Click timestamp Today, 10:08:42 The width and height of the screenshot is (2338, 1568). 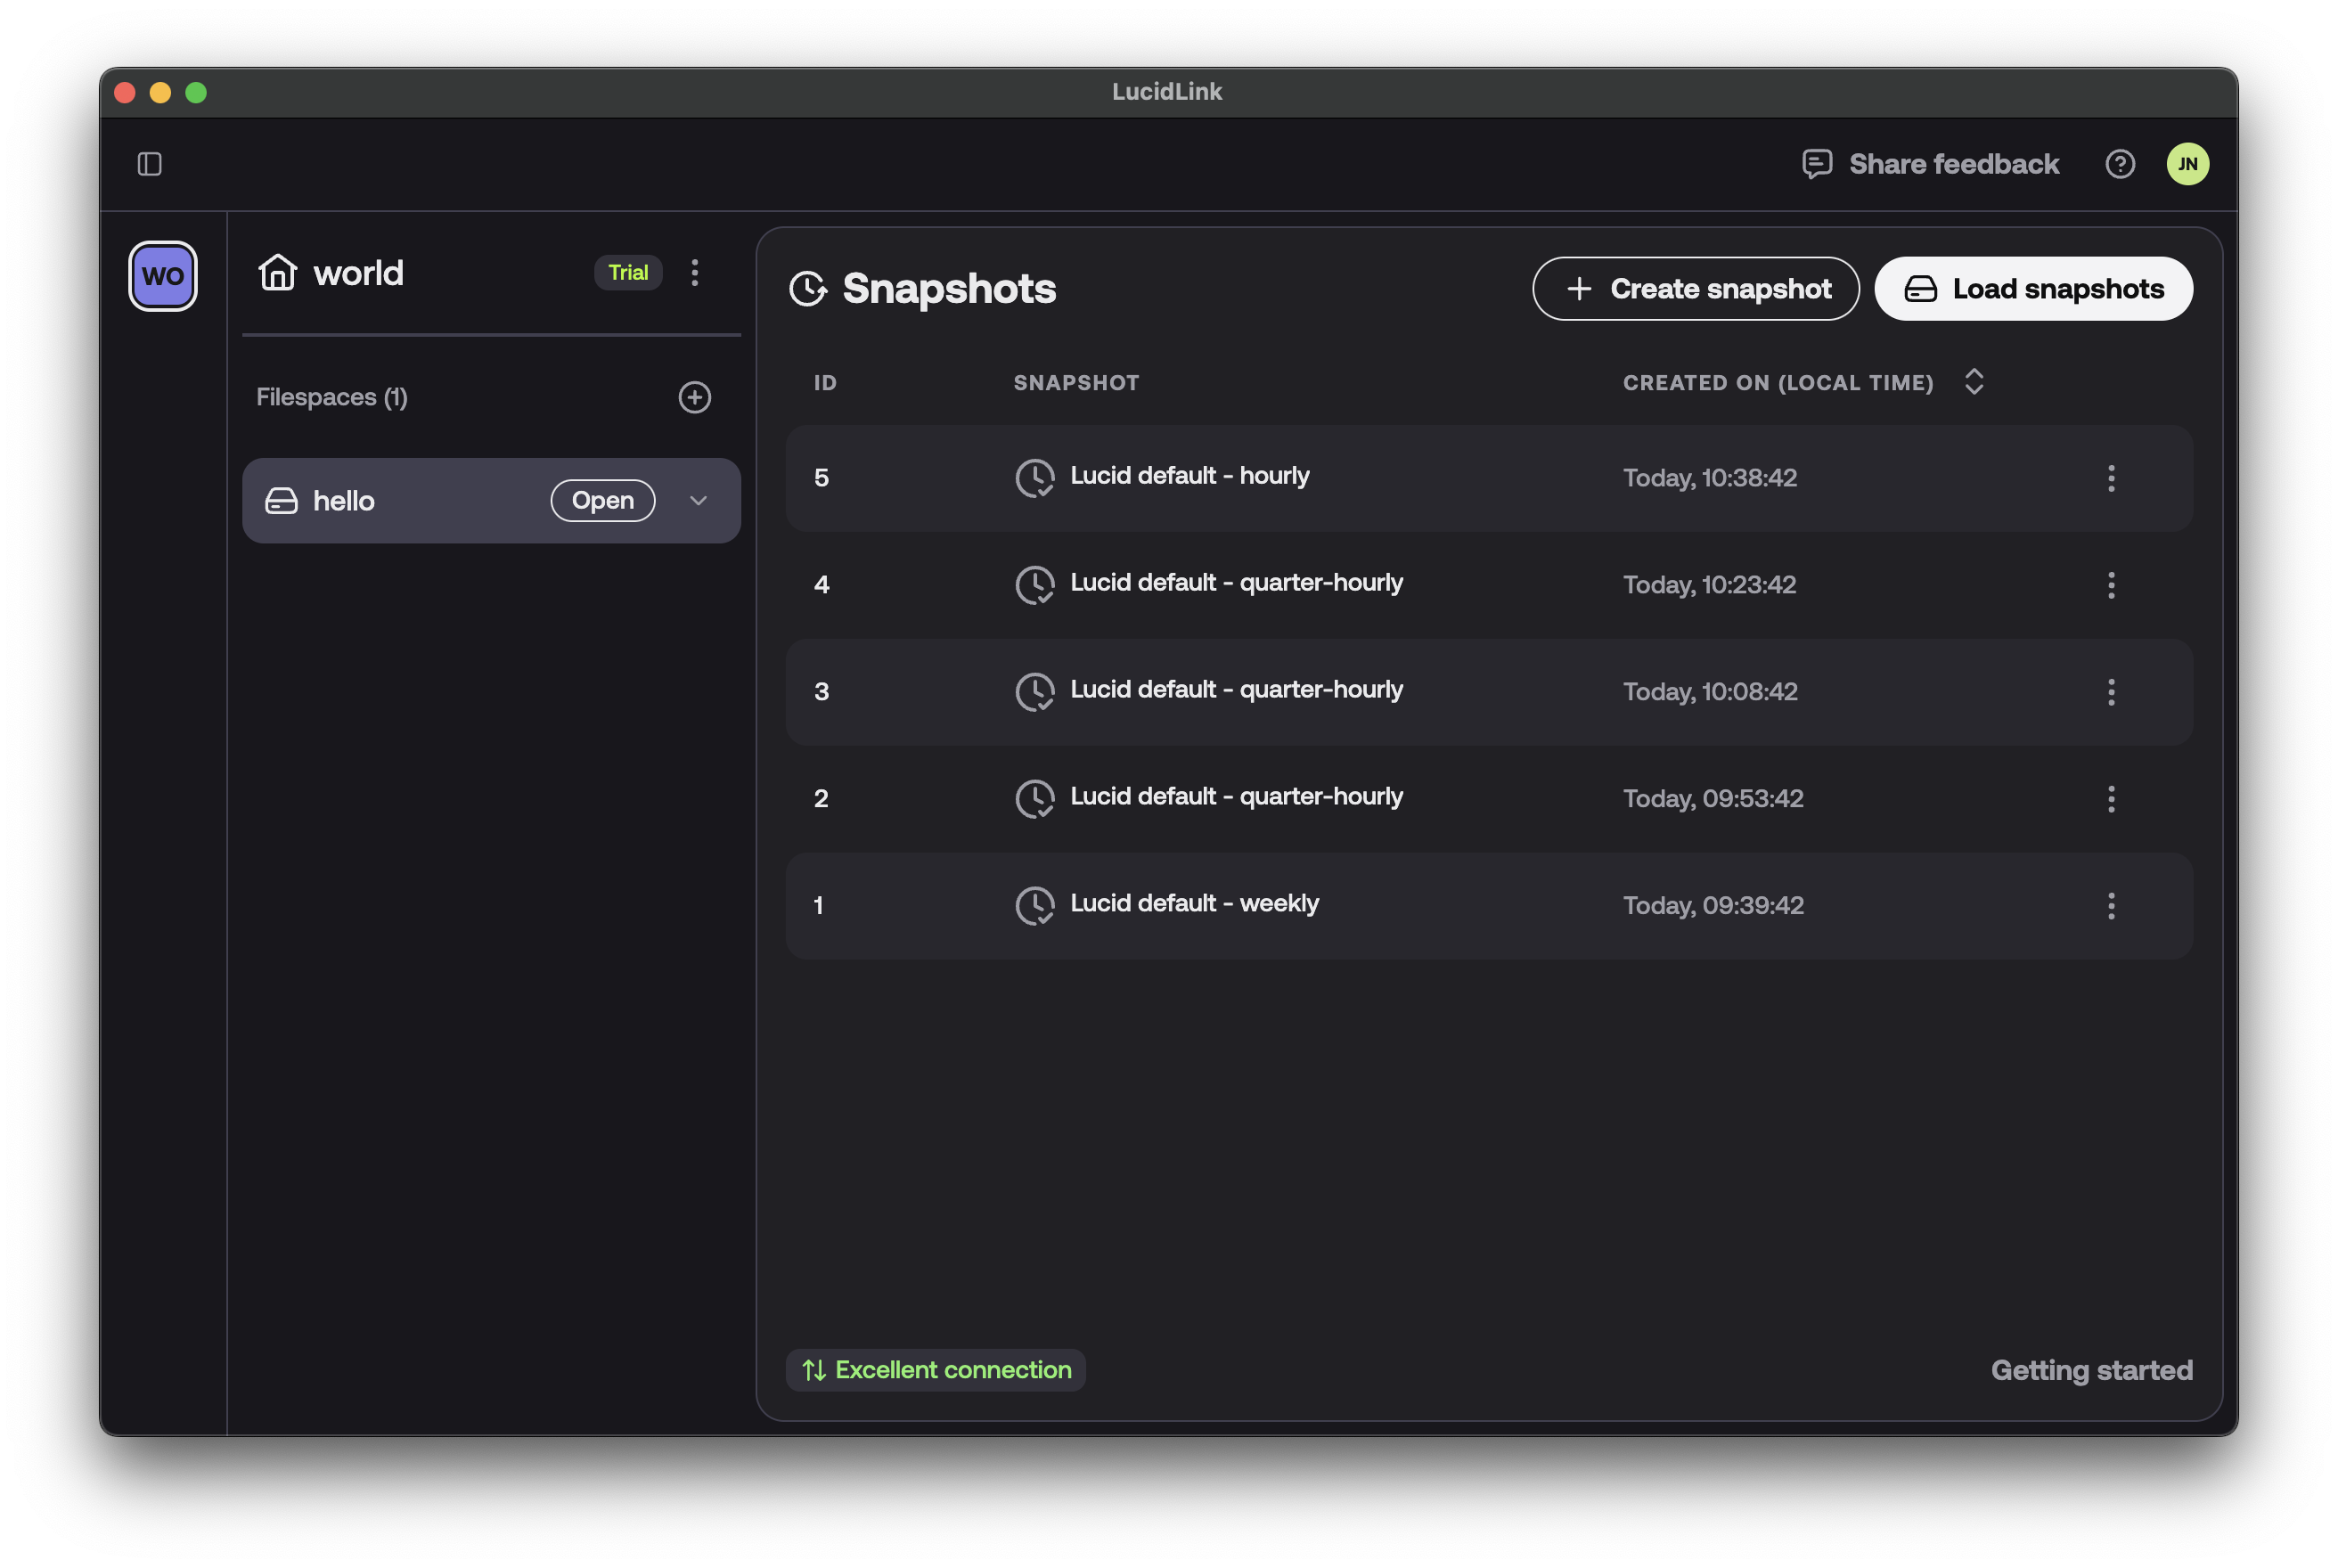click(x=1710, y=692)
